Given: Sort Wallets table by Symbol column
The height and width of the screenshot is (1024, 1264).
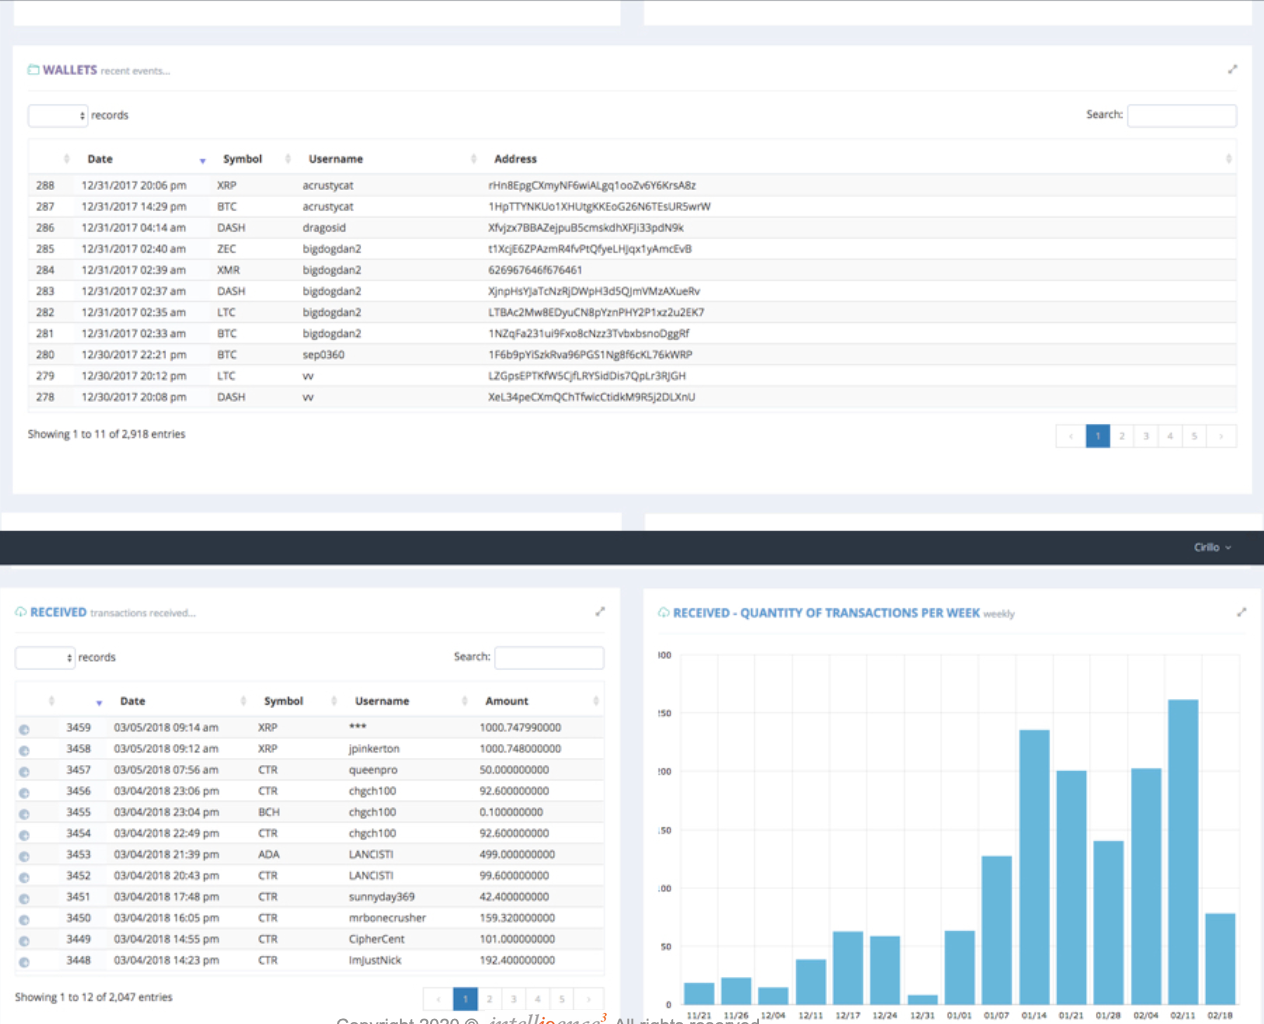Looking at the screenshot, I should point(242,159).
